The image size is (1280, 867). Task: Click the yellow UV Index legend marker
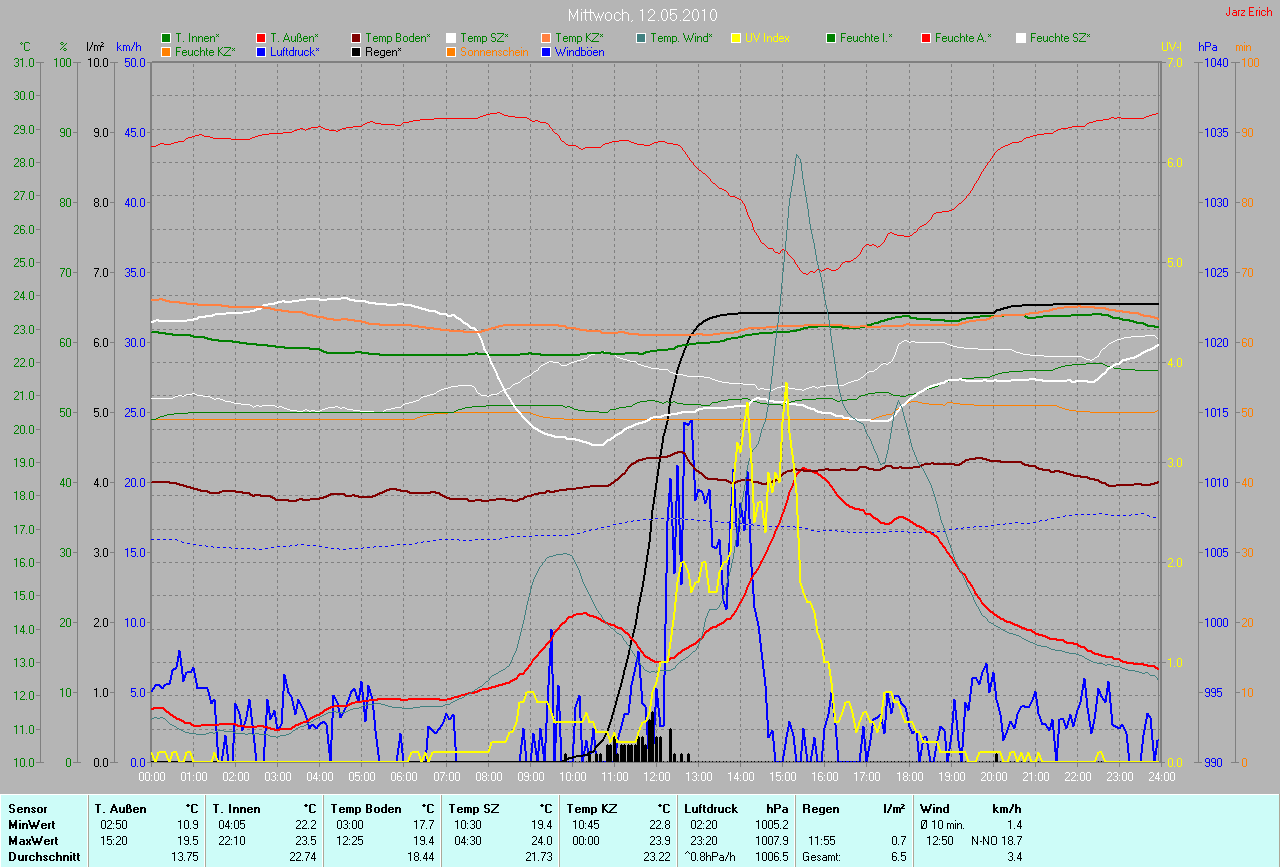(x=736, y=38)
